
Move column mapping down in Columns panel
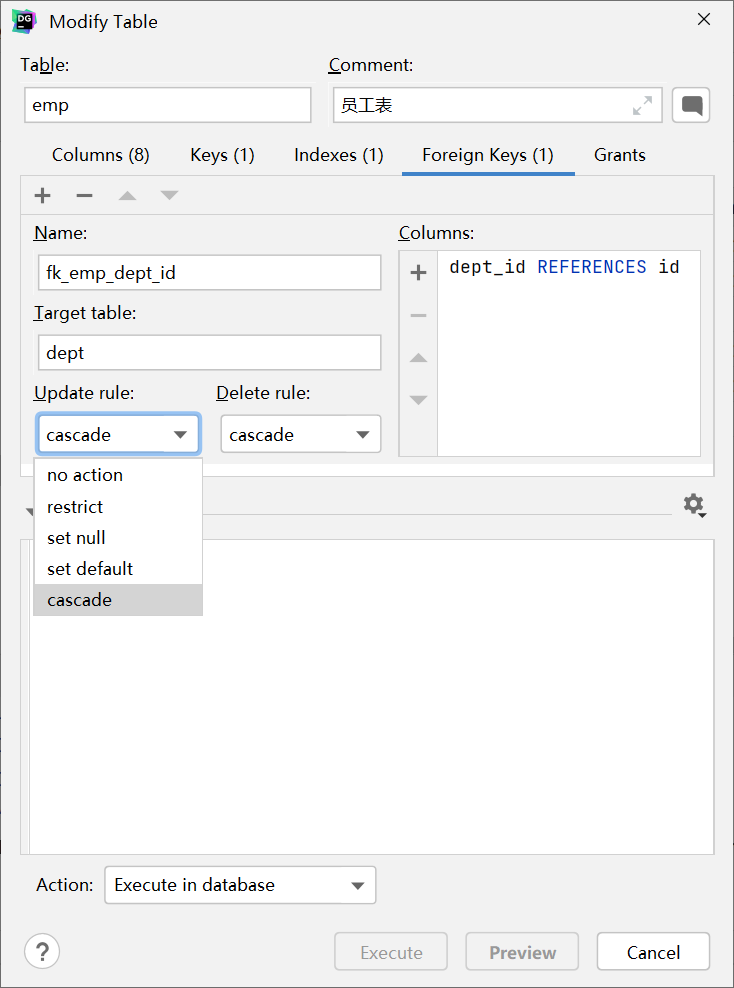click(x=418, y=399)
